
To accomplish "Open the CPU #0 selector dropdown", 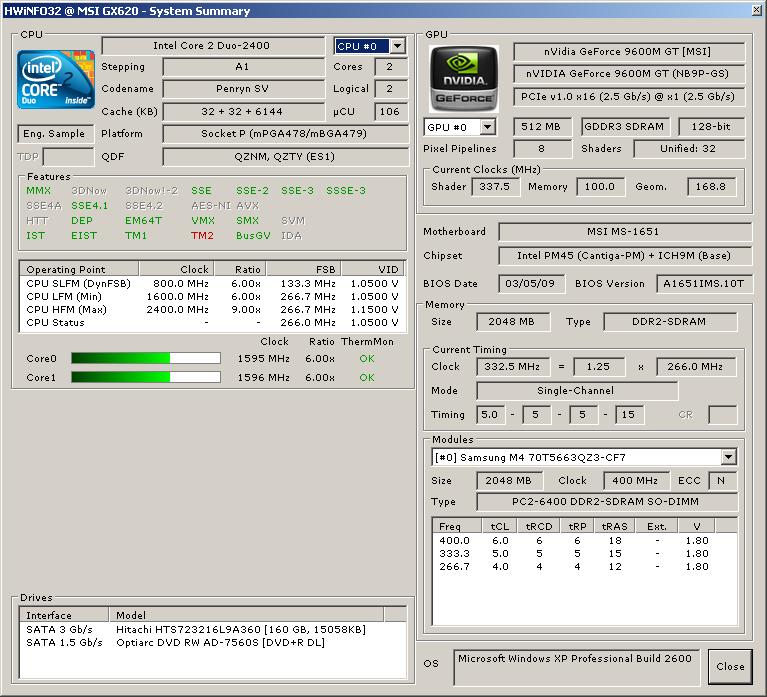I will [x=398, y=46].
